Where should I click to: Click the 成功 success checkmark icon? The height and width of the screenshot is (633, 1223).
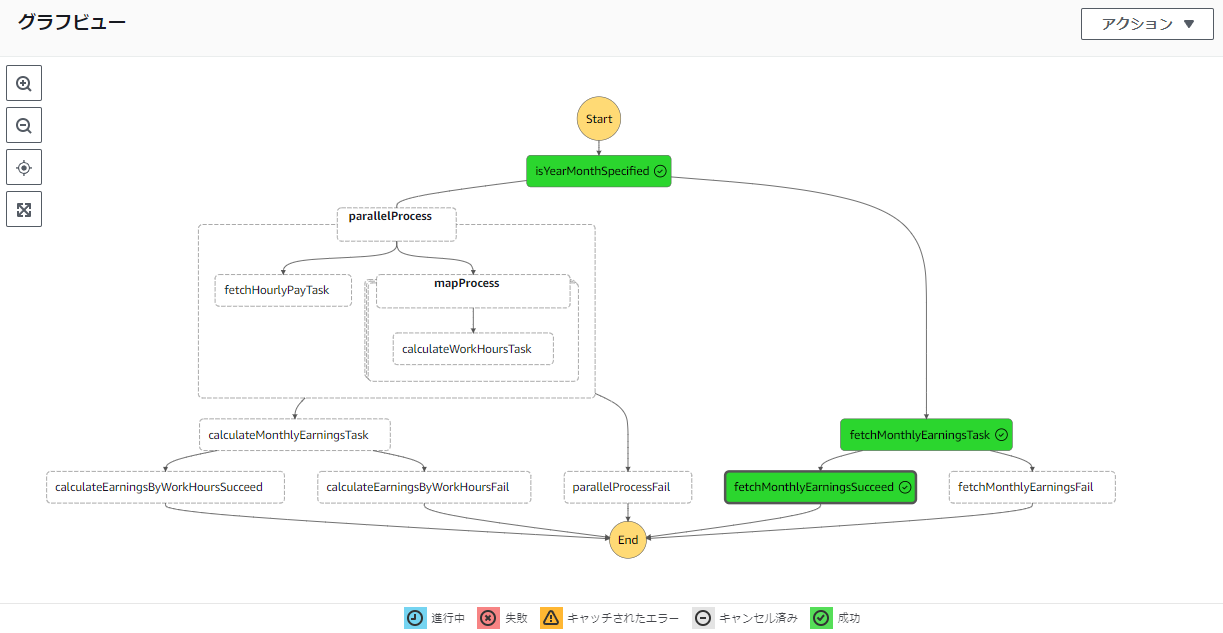point(820,618)
